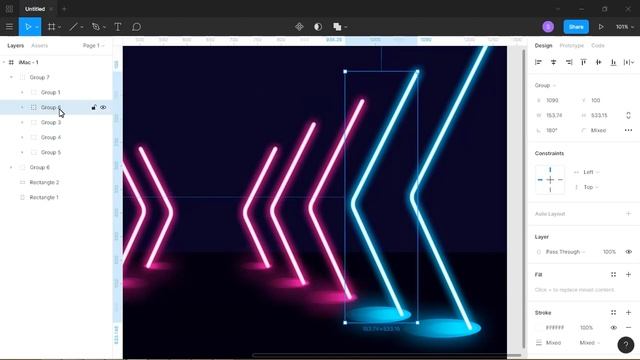Switch to the Design tab
Image resolution: width=640 pixels, height=360 pixels.
click(x=543, y=46)
